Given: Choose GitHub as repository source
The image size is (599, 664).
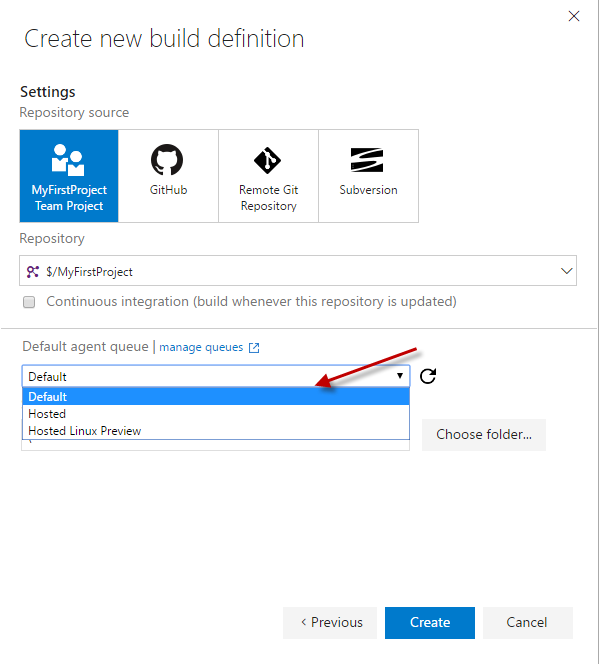Looking at the screenshot, I should [168, 176].
